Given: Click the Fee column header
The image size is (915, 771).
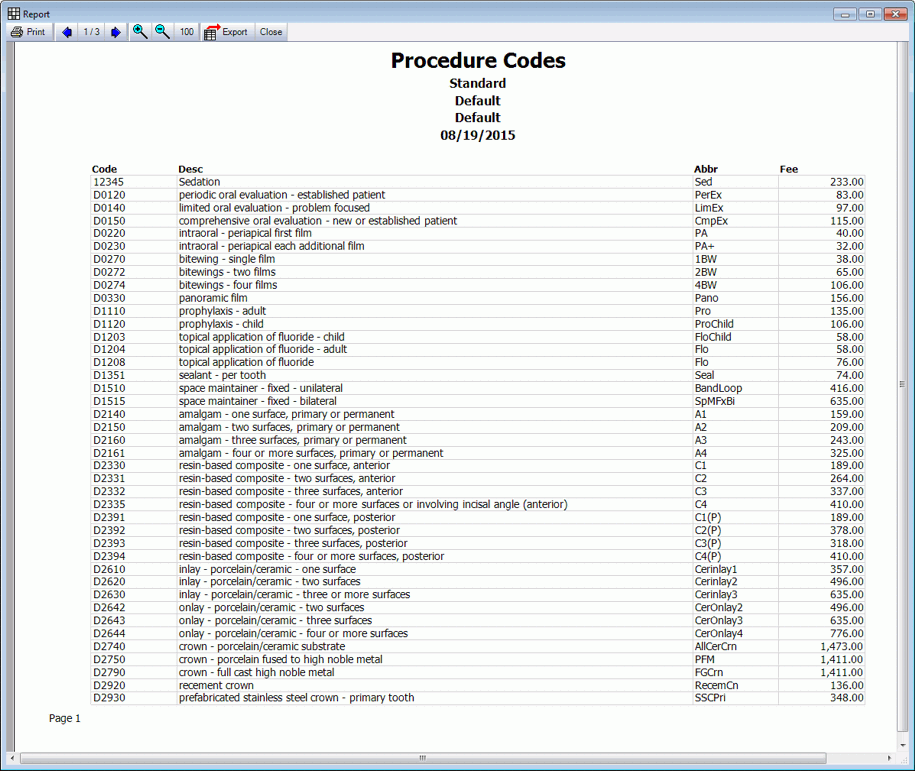Looking at the screenshot, I should [x=789, y=169].
